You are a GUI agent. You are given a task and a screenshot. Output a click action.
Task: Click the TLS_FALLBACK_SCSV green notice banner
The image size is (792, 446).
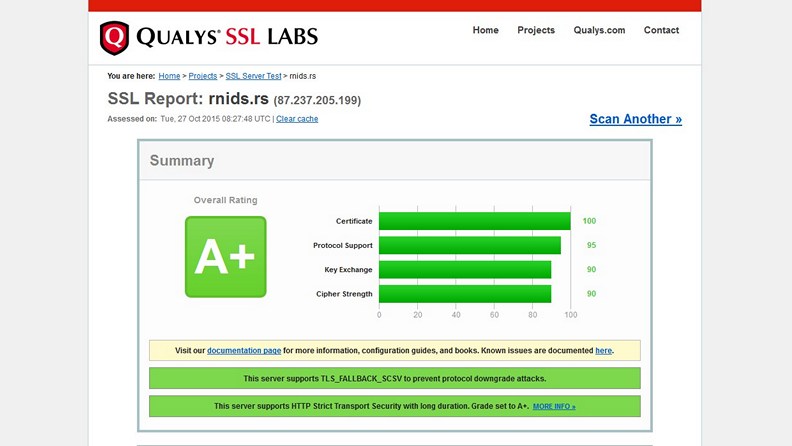394,379
